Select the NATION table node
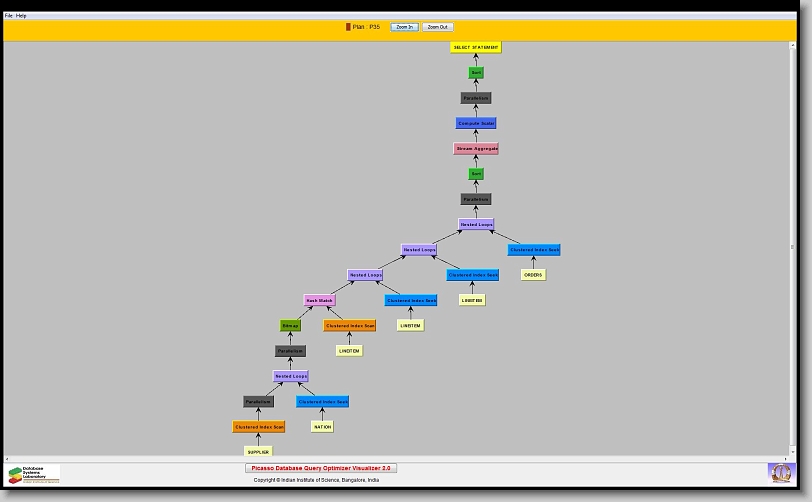The width and height of the screenshot is (812, 502). [322, 427]
